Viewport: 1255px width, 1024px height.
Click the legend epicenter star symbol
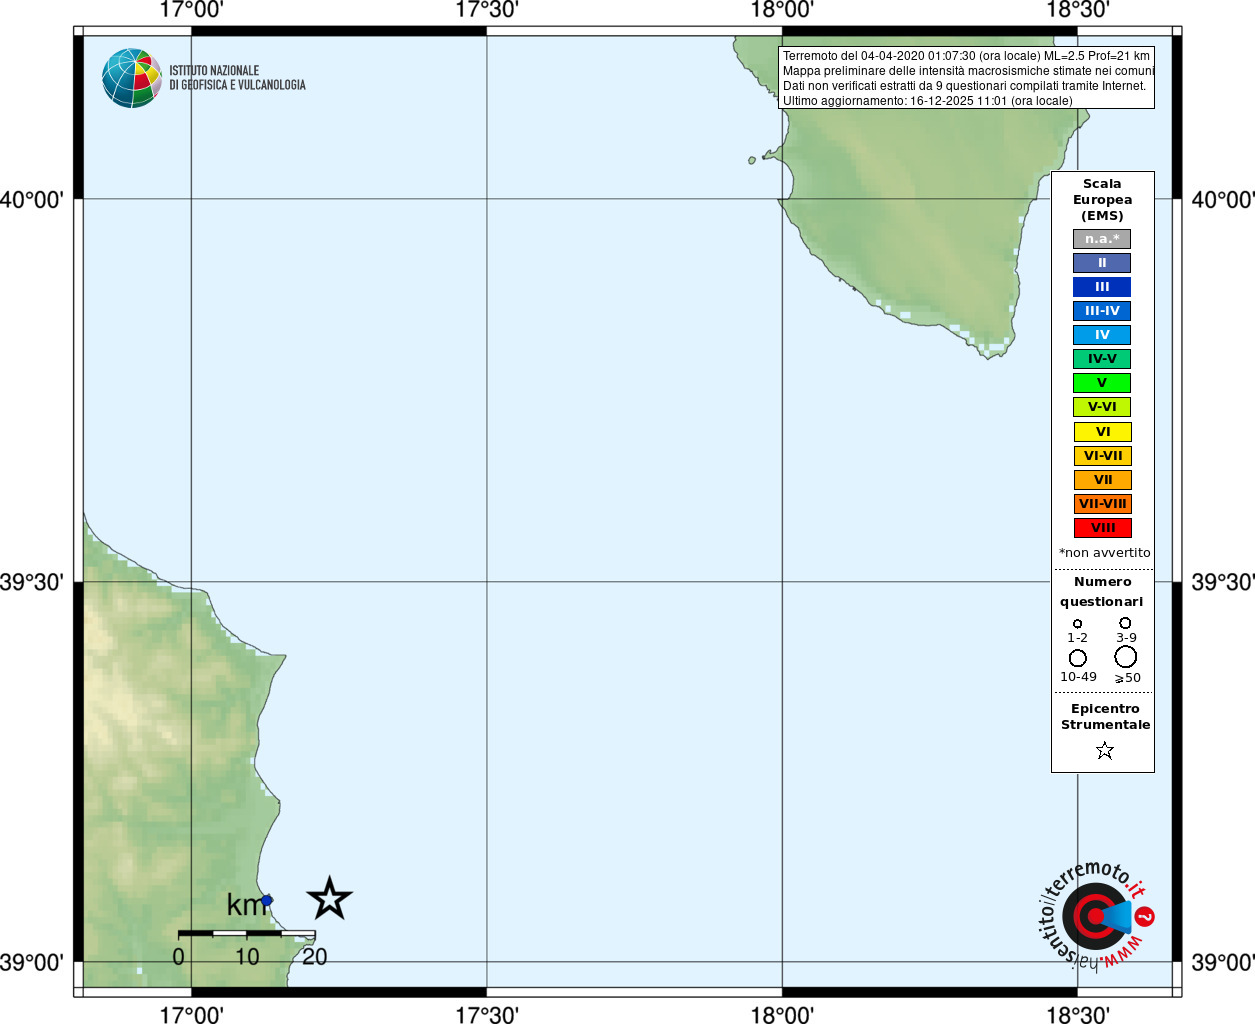(1104, 750)
